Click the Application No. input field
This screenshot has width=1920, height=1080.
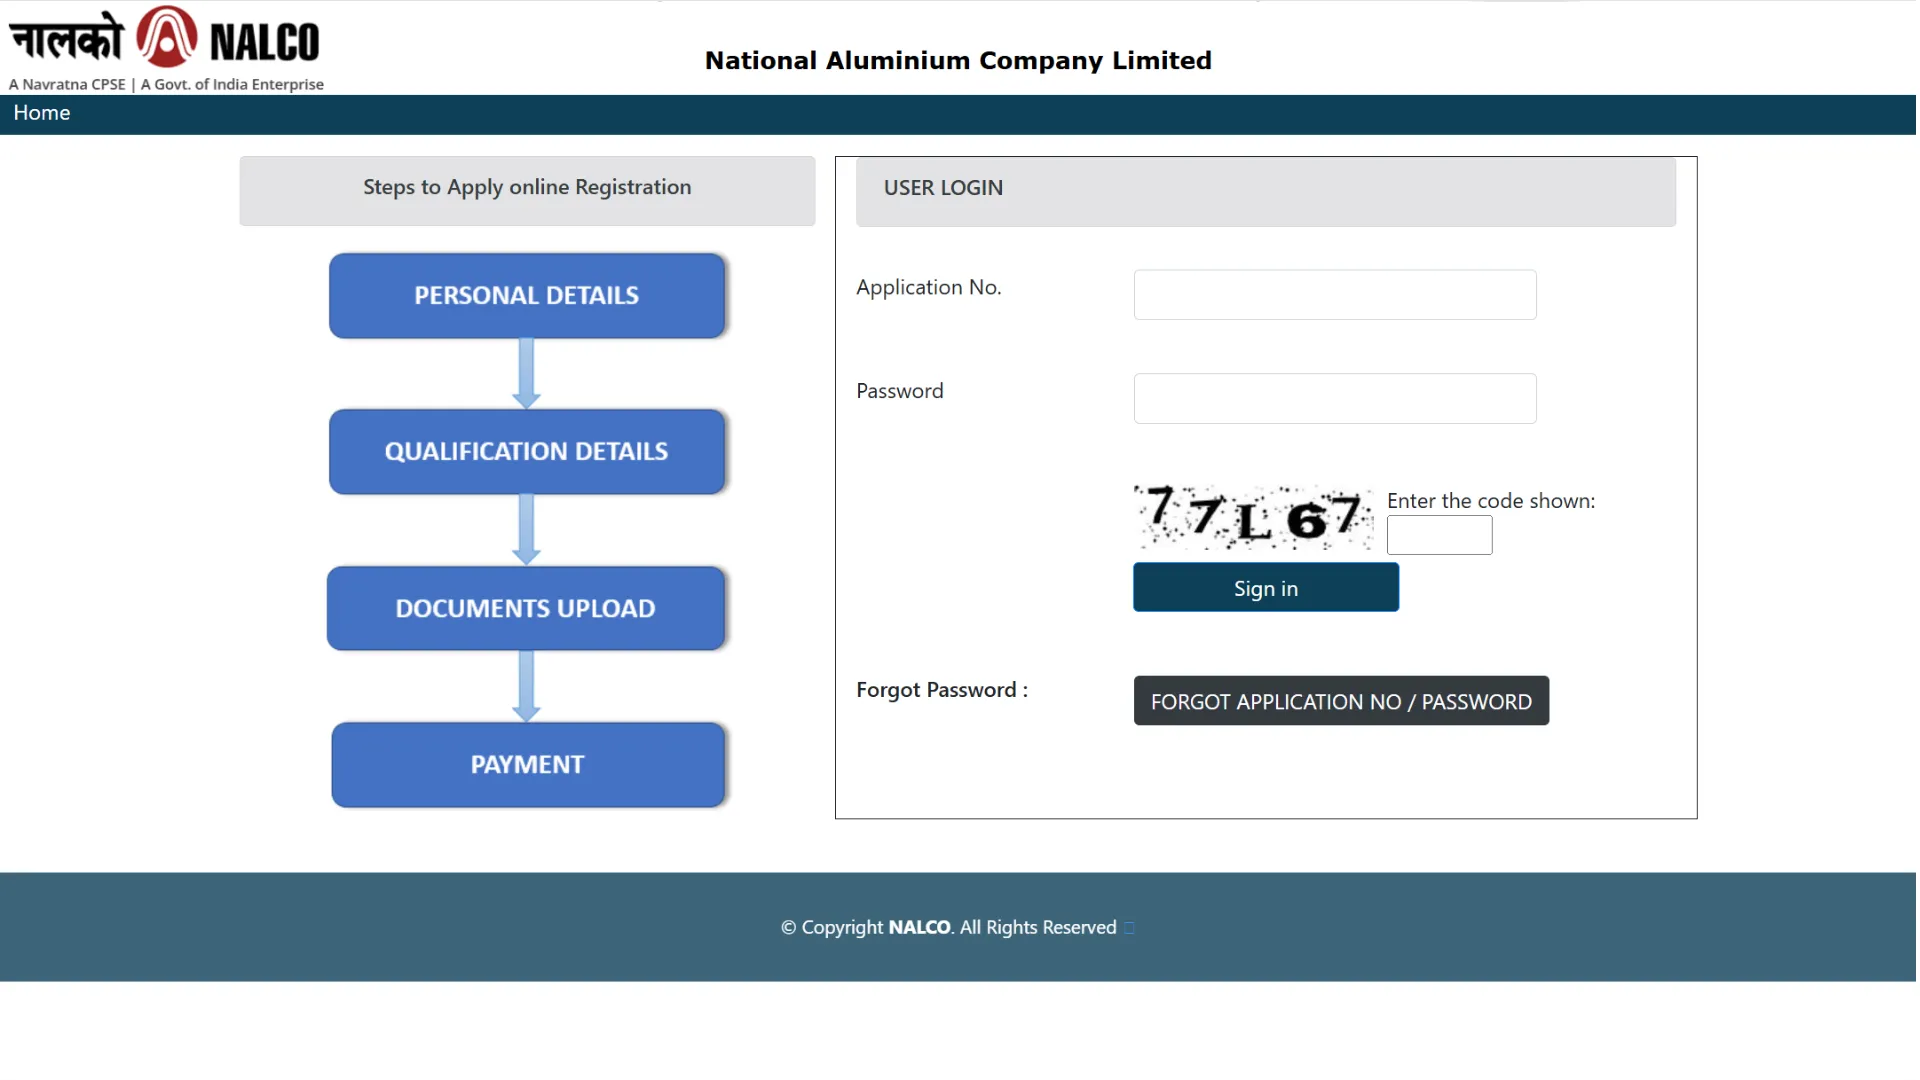tap(1335, 295)
